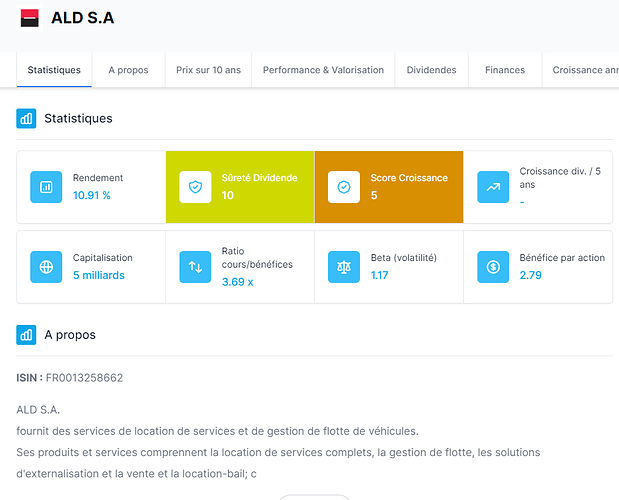Click the Statistiques section bar-chart icon

[26, 118]
